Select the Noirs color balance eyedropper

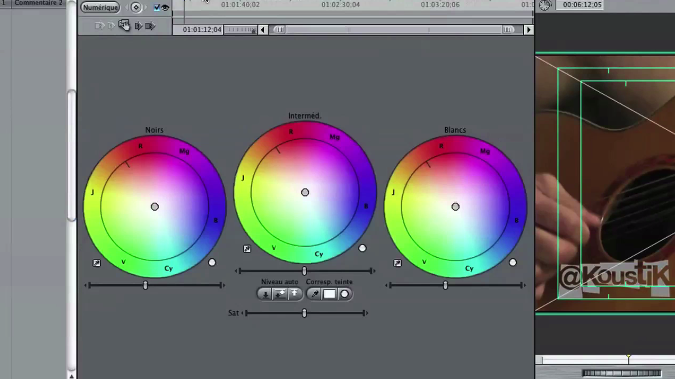(x=96, y=263)
